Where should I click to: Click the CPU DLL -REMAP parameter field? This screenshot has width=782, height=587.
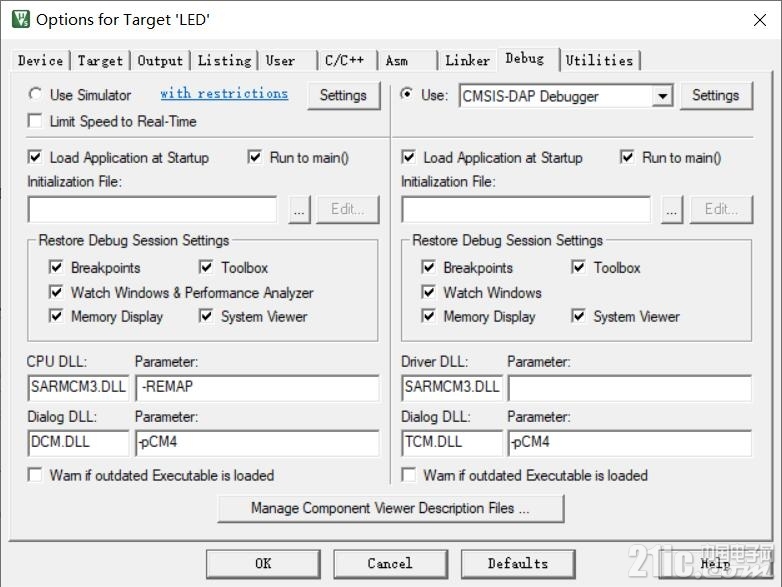coord(257,388)
